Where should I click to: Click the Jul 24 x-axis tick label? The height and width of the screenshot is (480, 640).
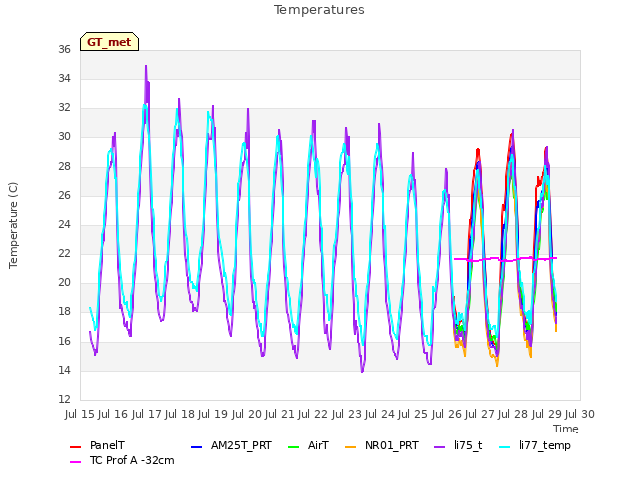380,414
